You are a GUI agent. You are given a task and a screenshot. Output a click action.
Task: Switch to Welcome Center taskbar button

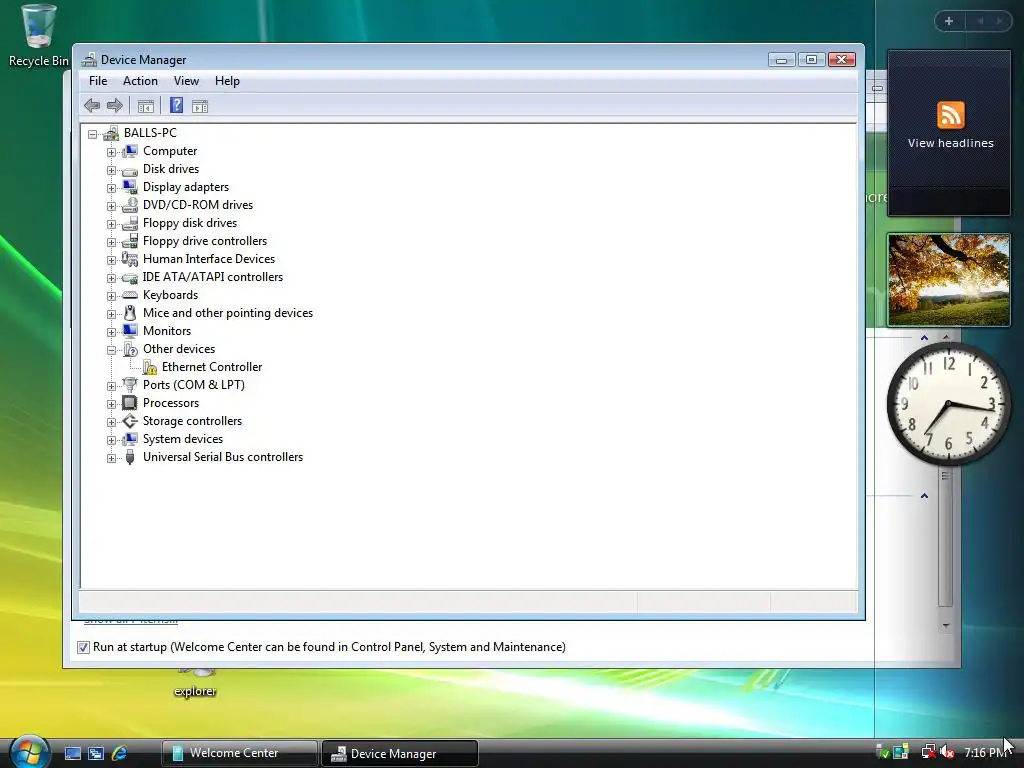[240, 753]
